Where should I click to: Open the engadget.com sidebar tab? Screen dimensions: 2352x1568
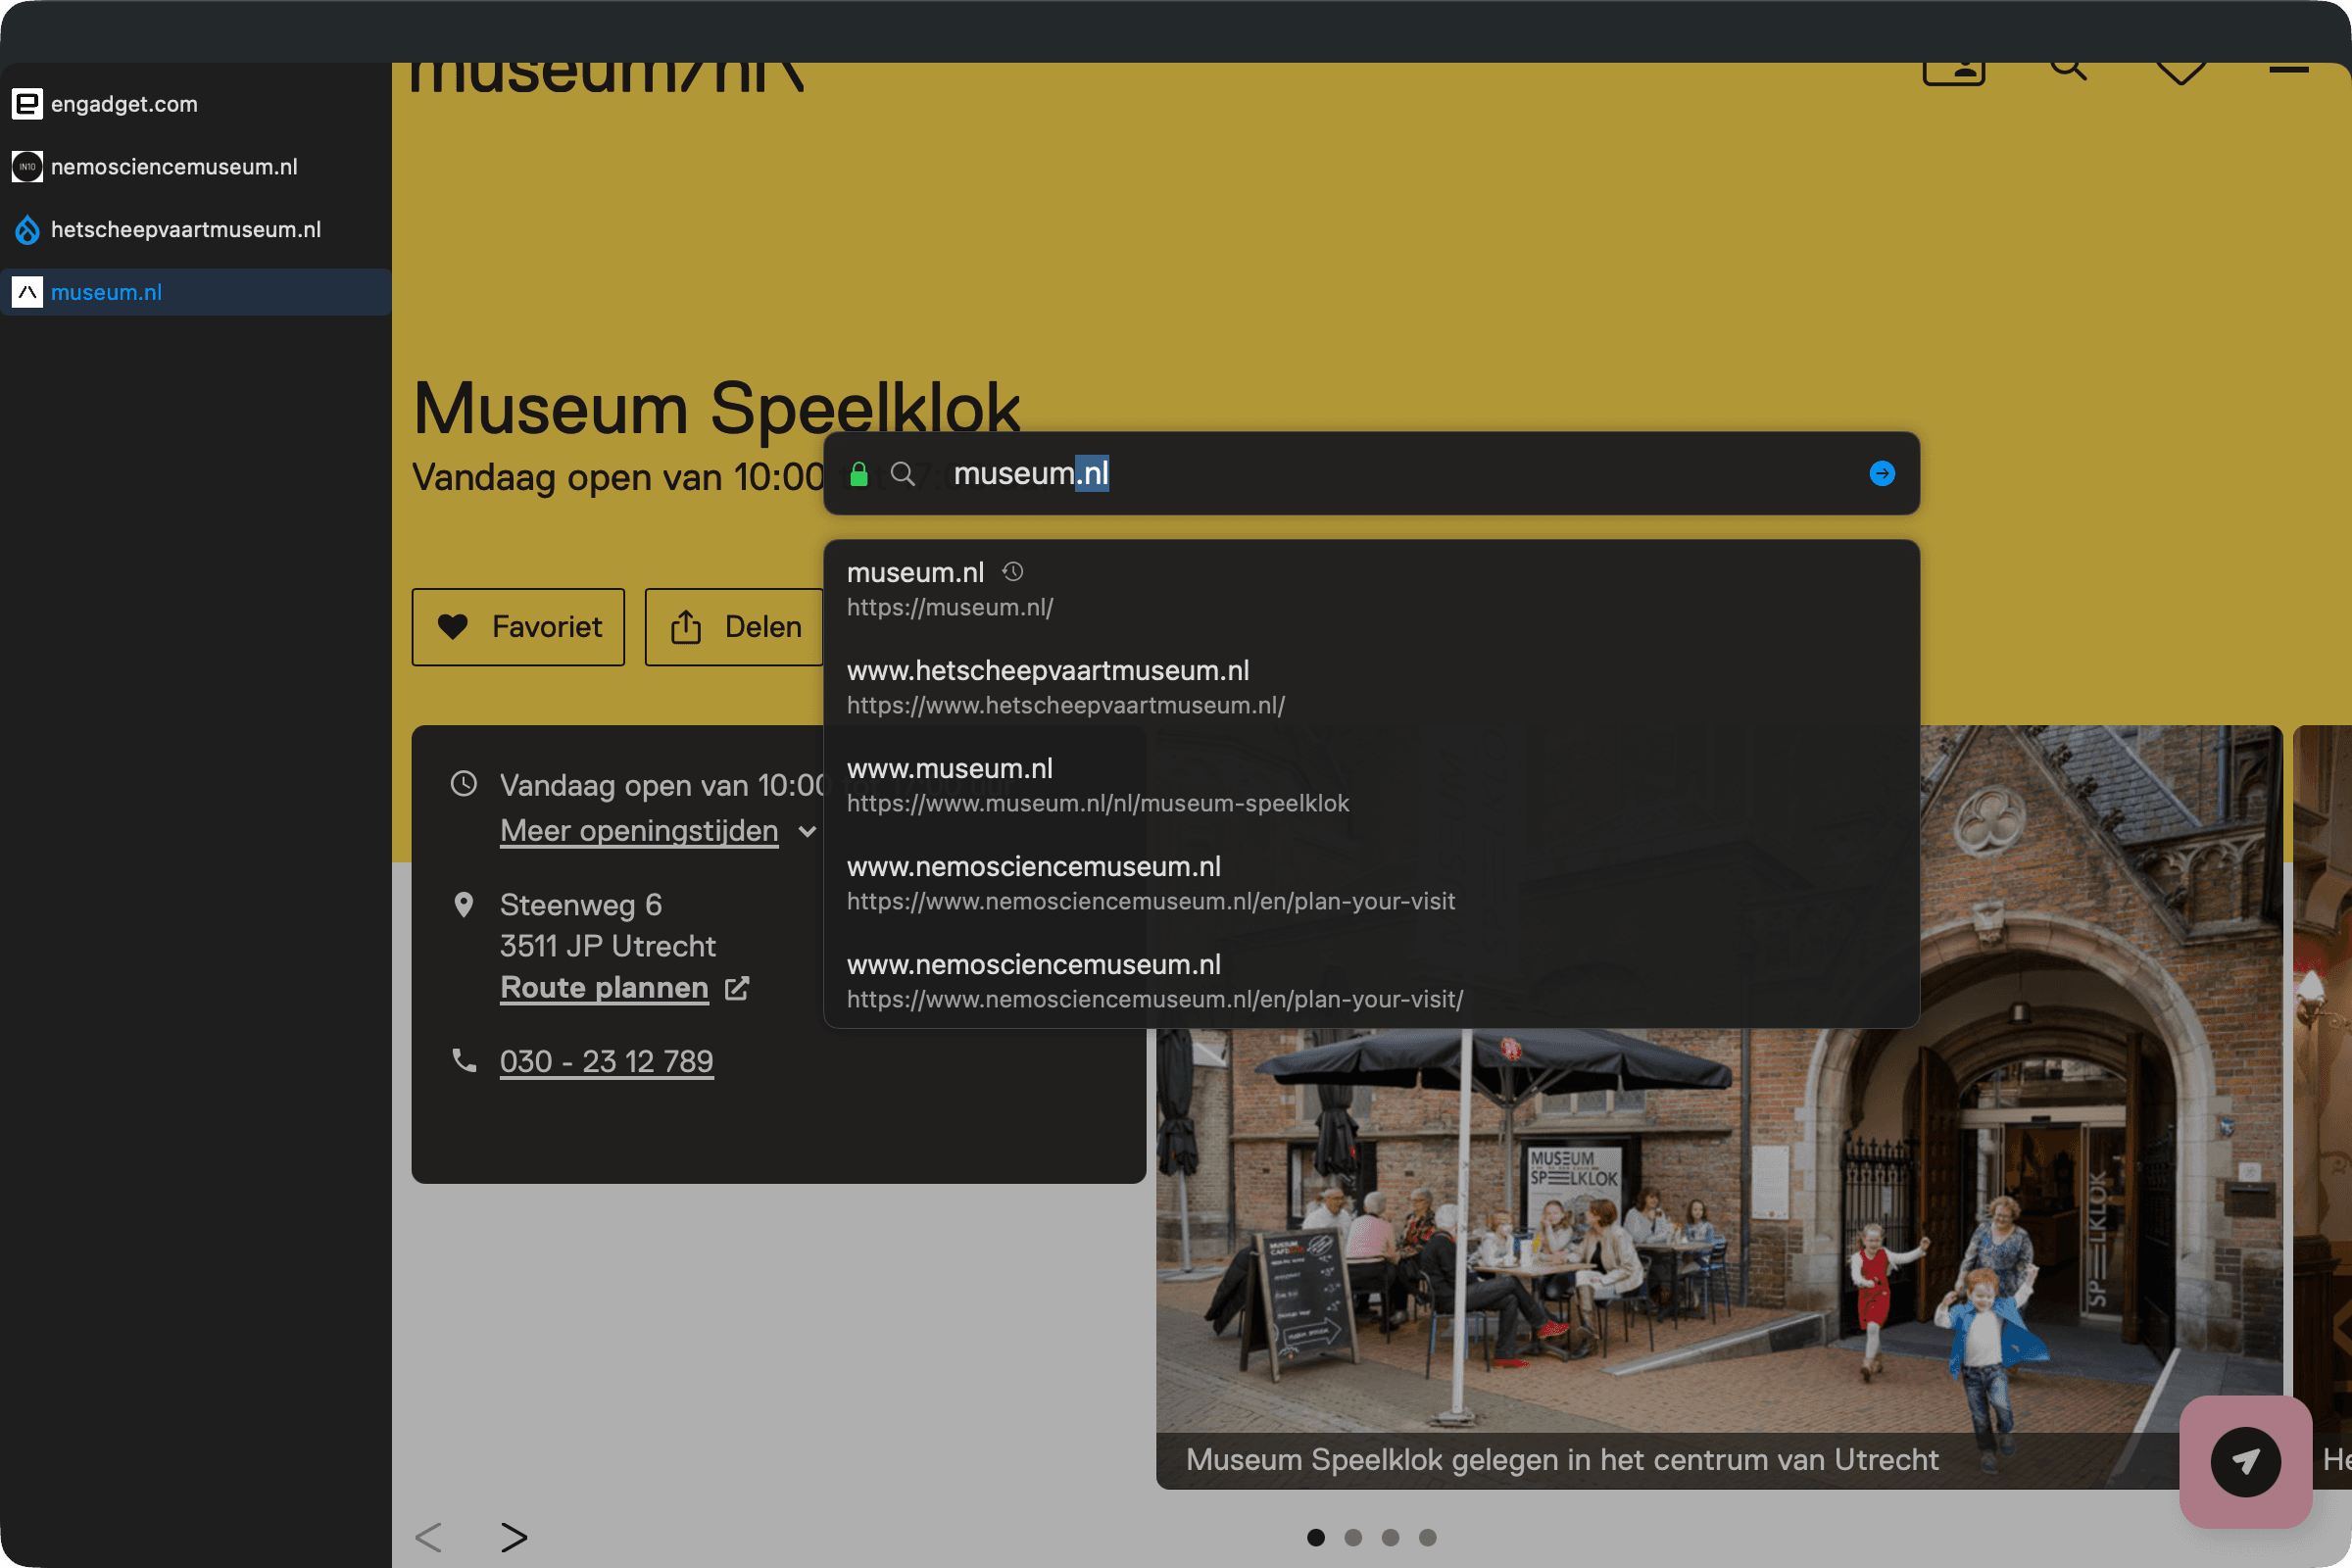196,104
